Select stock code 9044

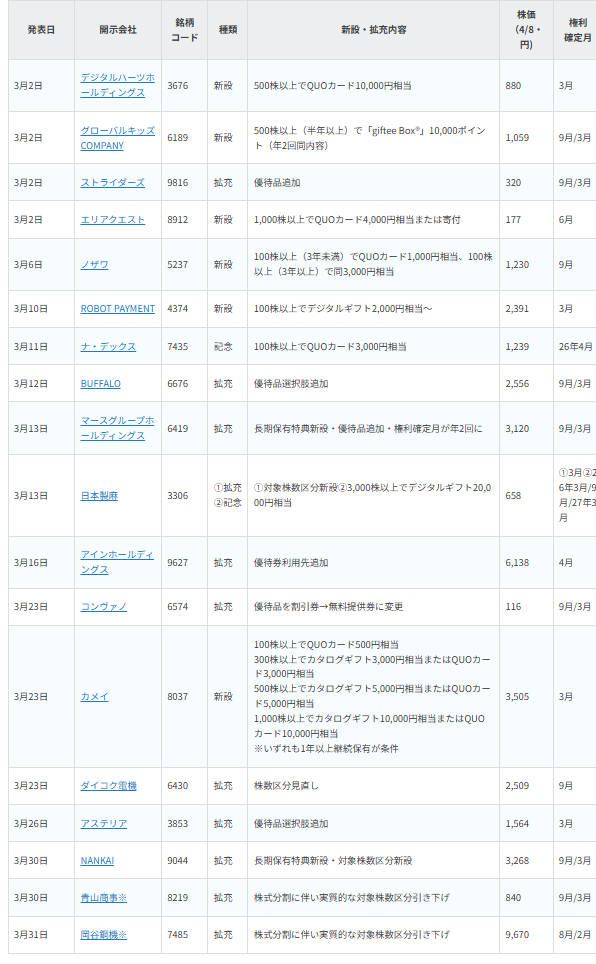[x=178, y=861]
